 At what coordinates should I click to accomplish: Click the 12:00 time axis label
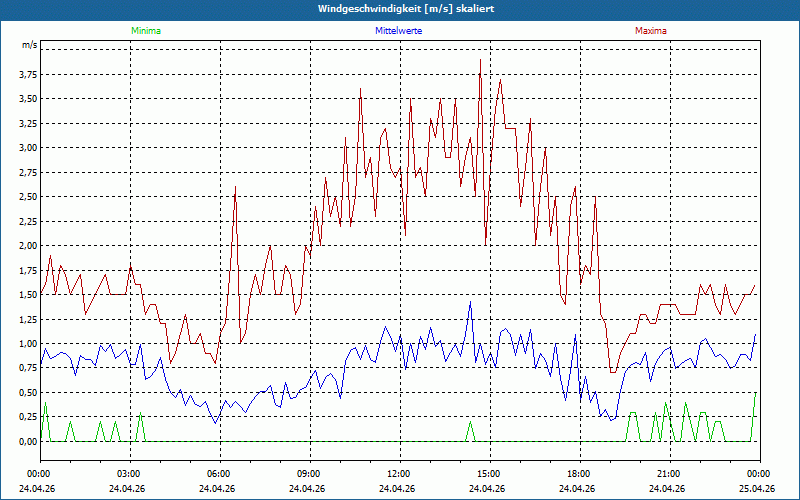[x=399, y=474]
